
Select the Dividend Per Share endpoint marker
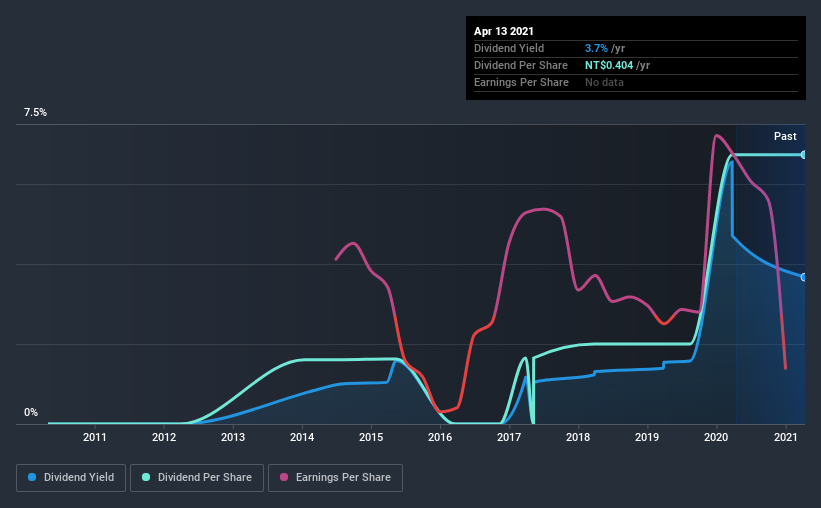[x=804, y=154]
